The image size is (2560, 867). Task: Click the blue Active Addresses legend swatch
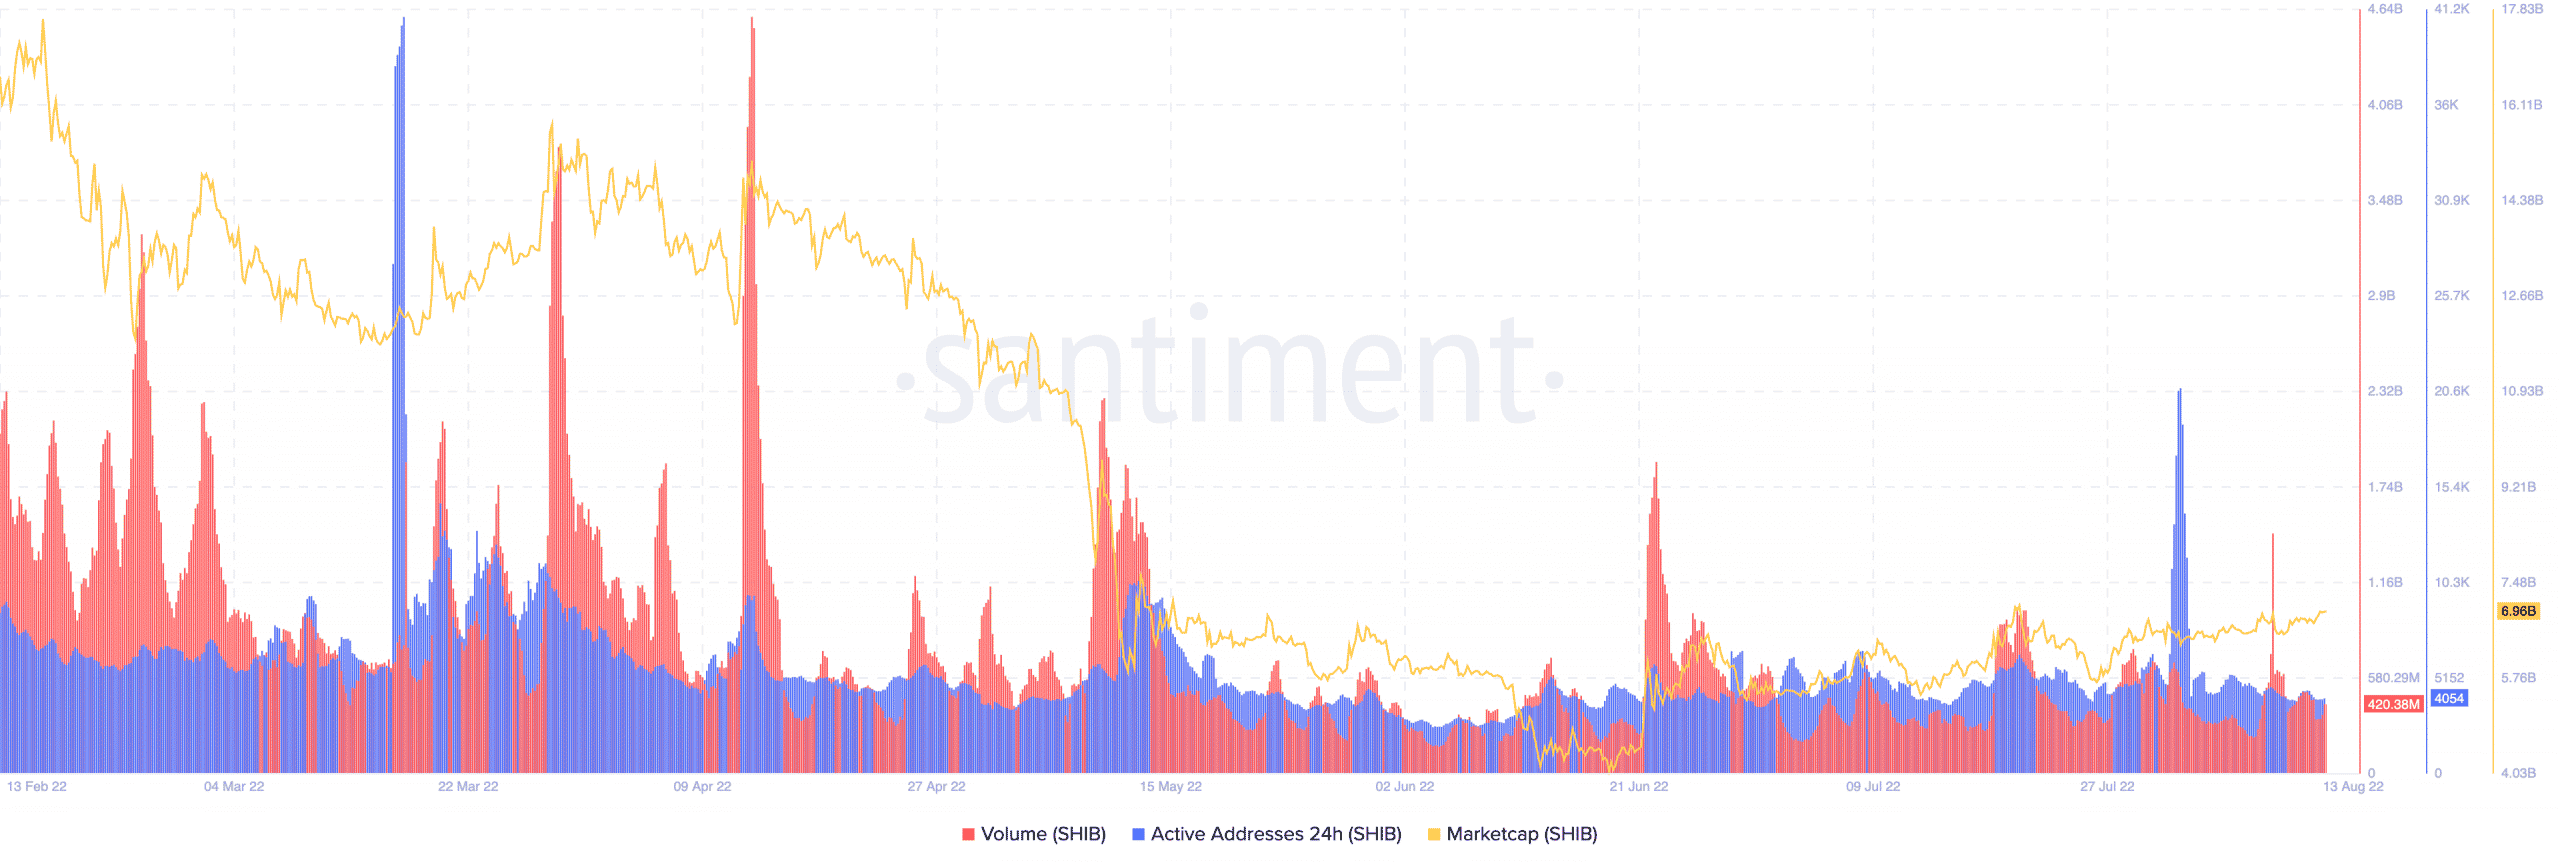[x=1138, y=834]
